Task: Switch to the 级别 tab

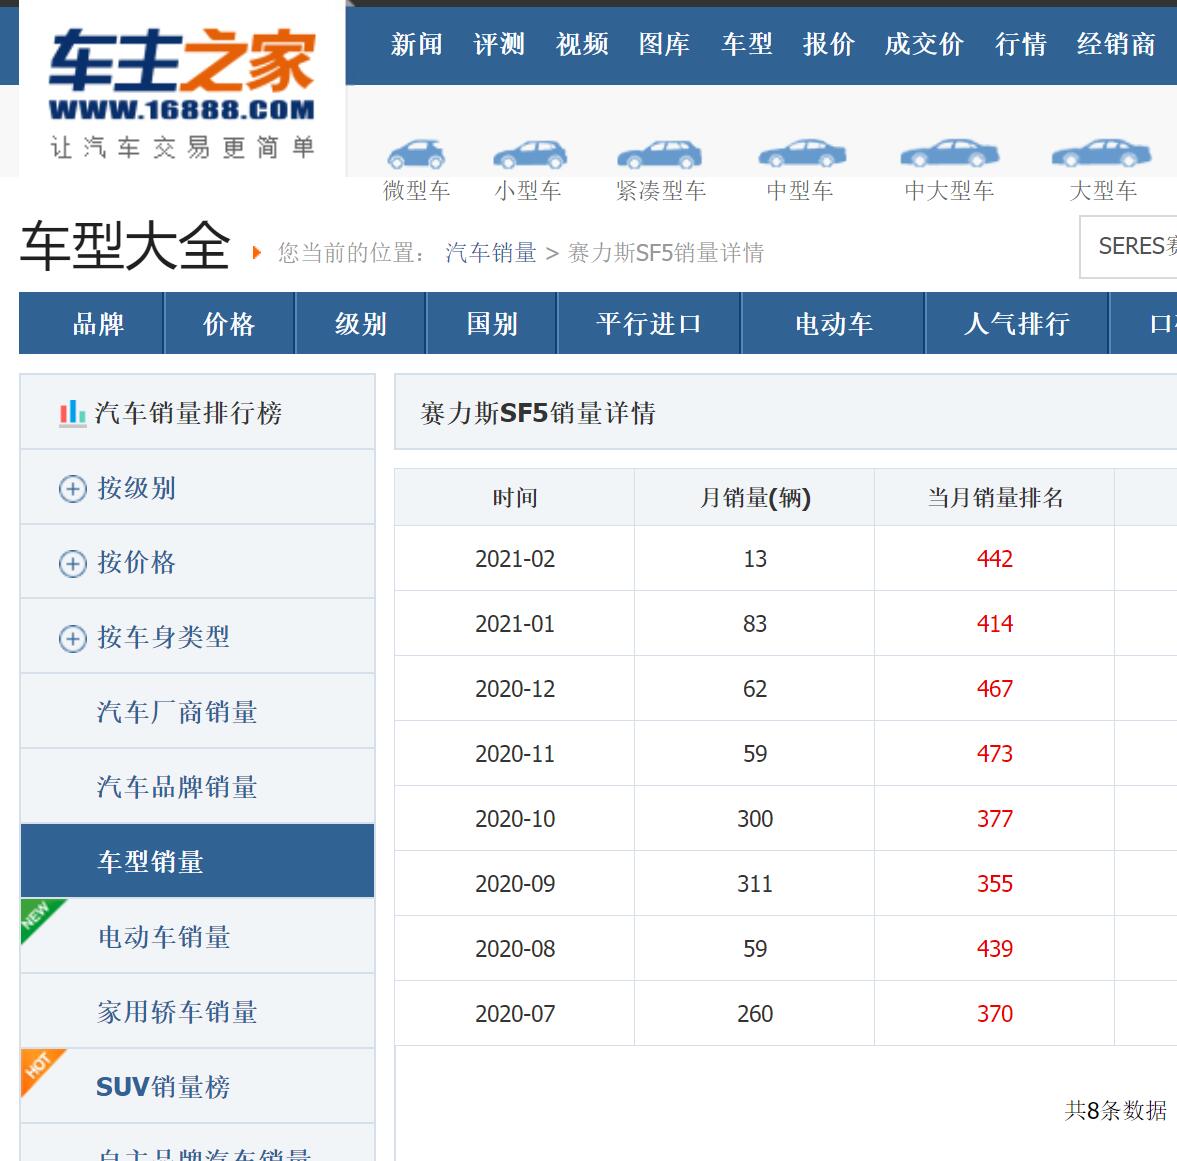Action: pos(361,323)
